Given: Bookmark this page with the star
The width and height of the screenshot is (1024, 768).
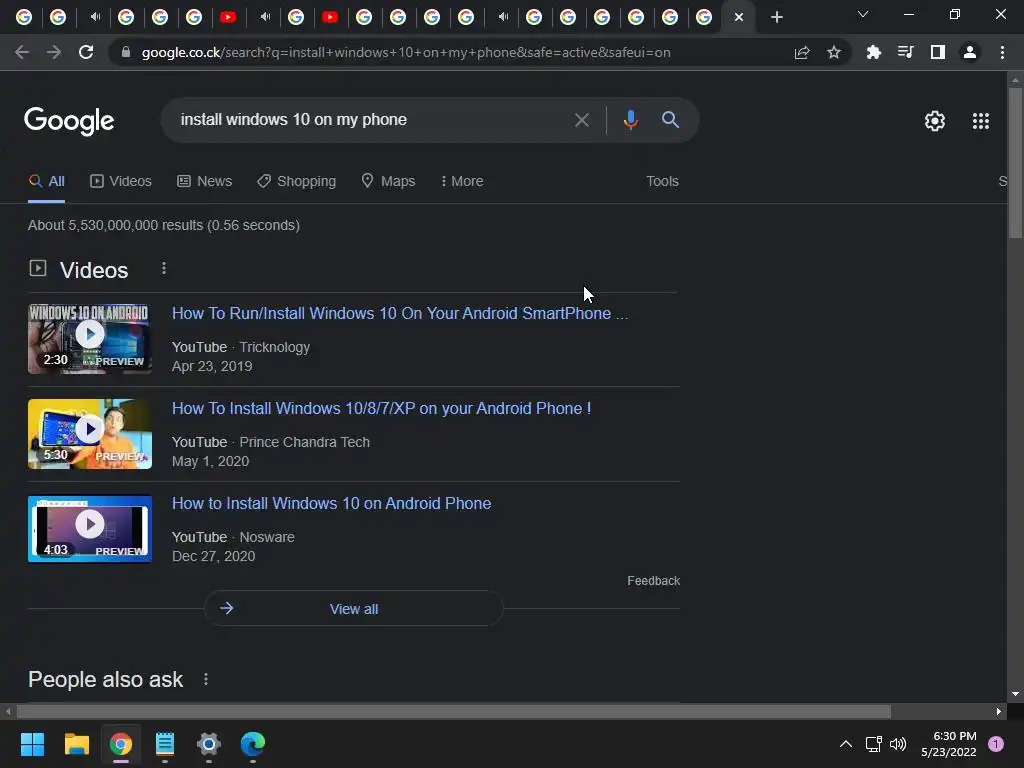Looking at the screenshot, I should pos(833,52).
